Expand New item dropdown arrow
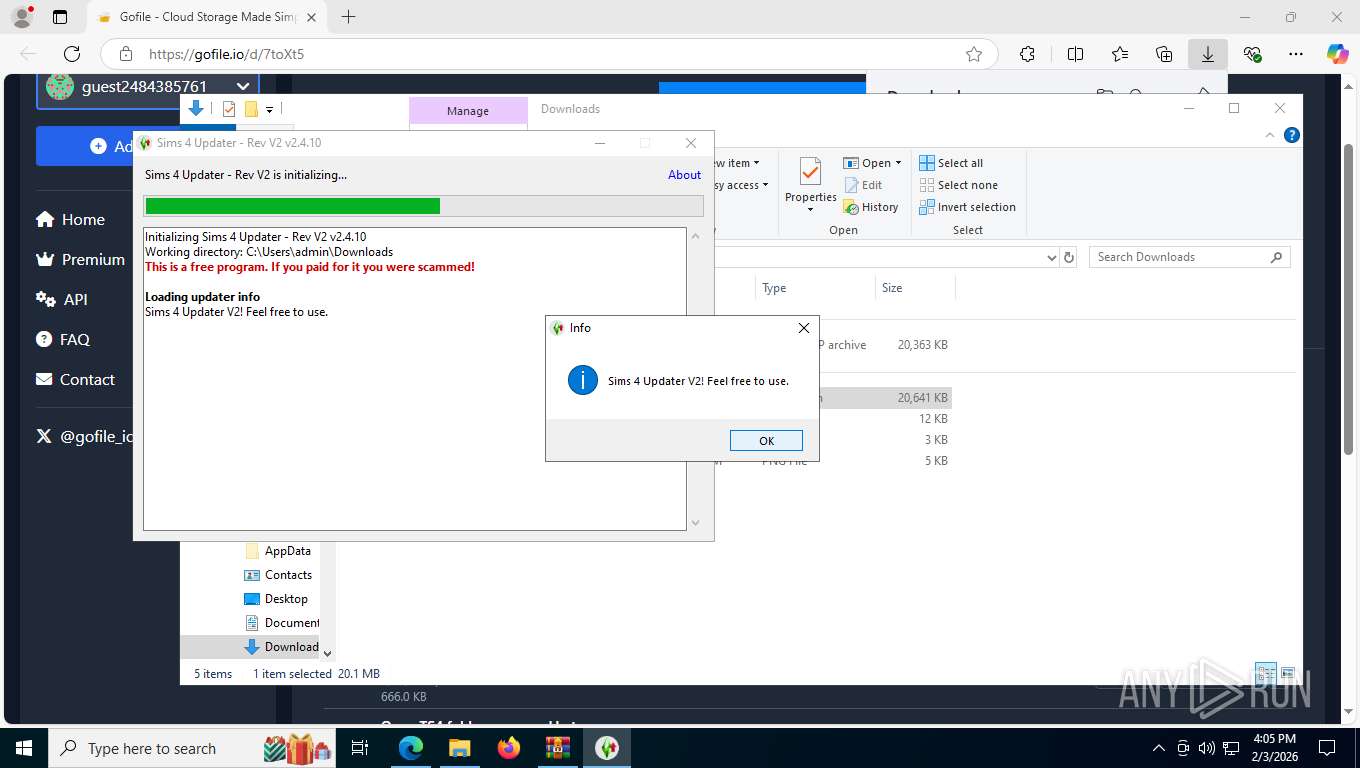 click(756, 163)
